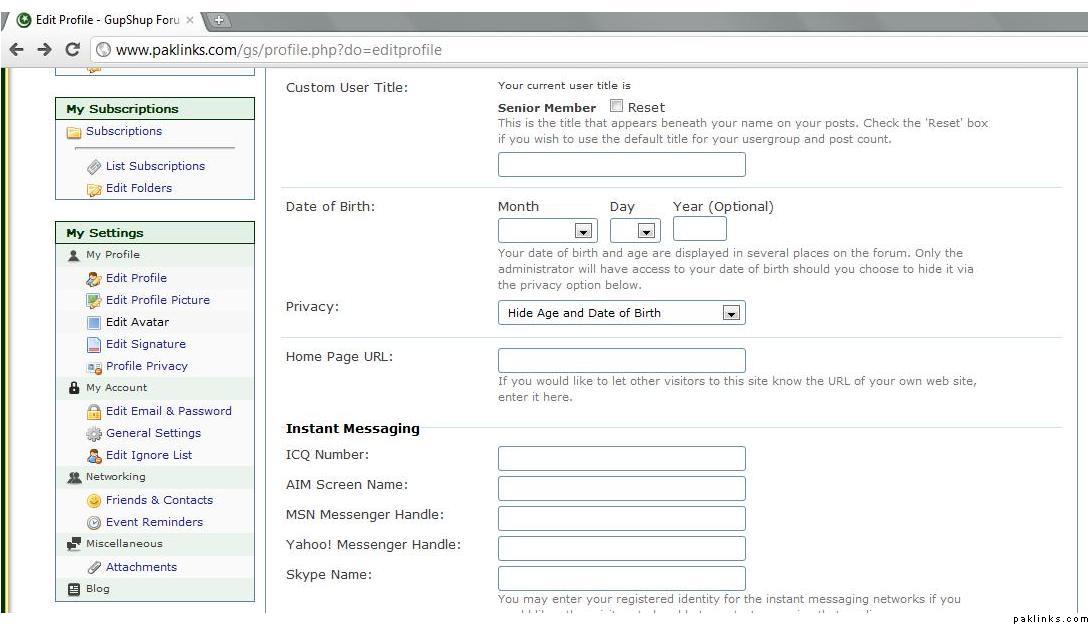This screenshot has height=625, width=1089.
Task: Click the Edit Profile Picture icon
Action: pos(94,300)
